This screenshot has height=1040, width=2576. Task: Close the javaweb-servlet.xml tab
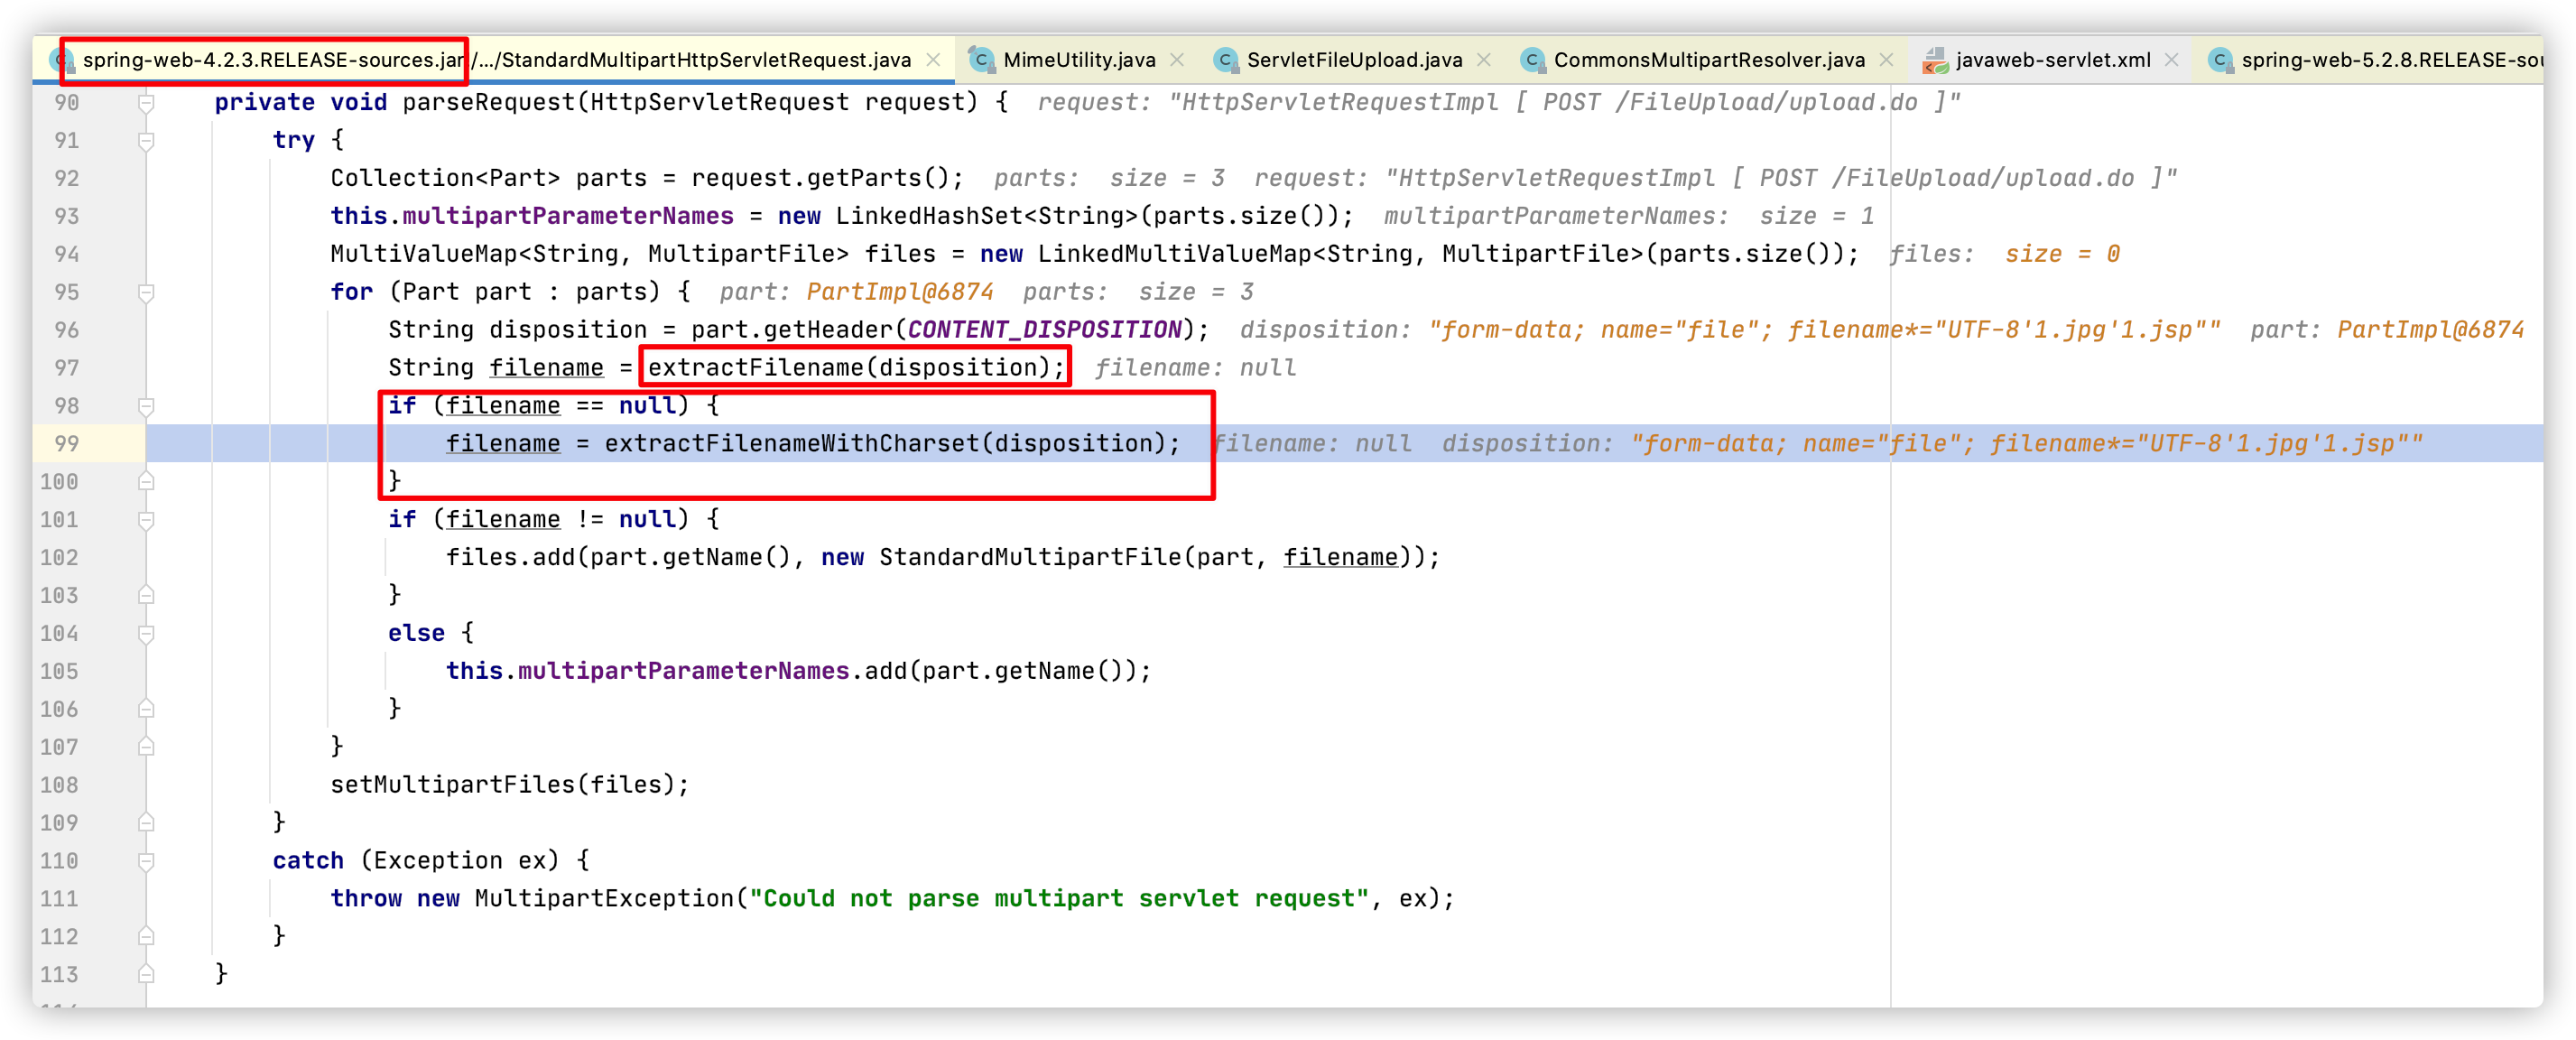2171,60
